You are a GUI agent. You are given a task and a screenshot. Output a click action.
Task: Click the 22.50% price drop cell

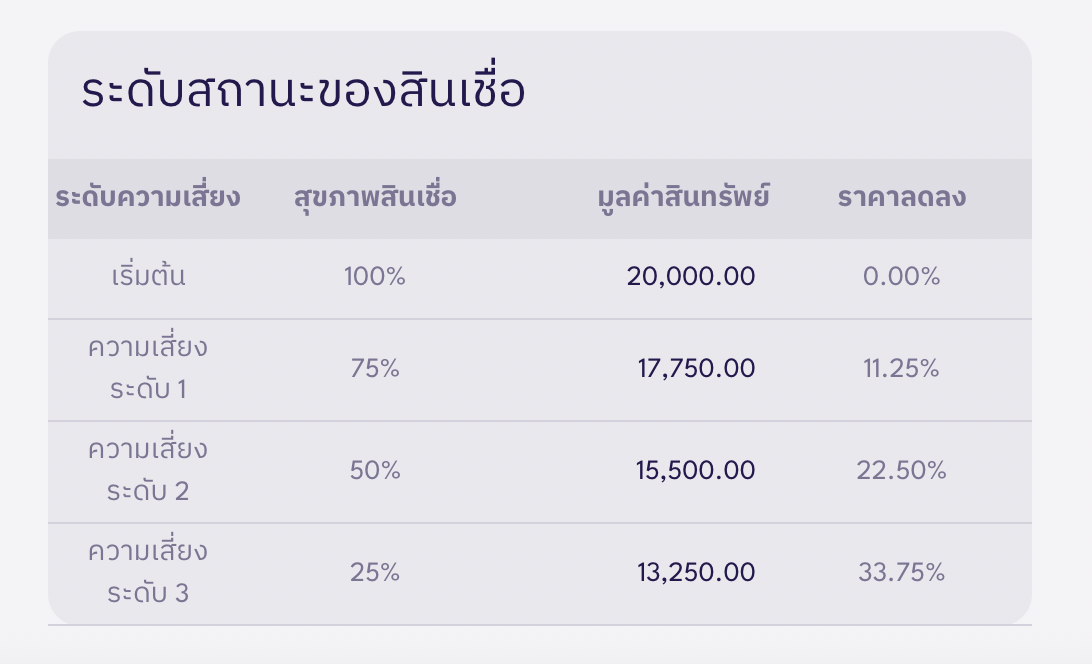901,470
